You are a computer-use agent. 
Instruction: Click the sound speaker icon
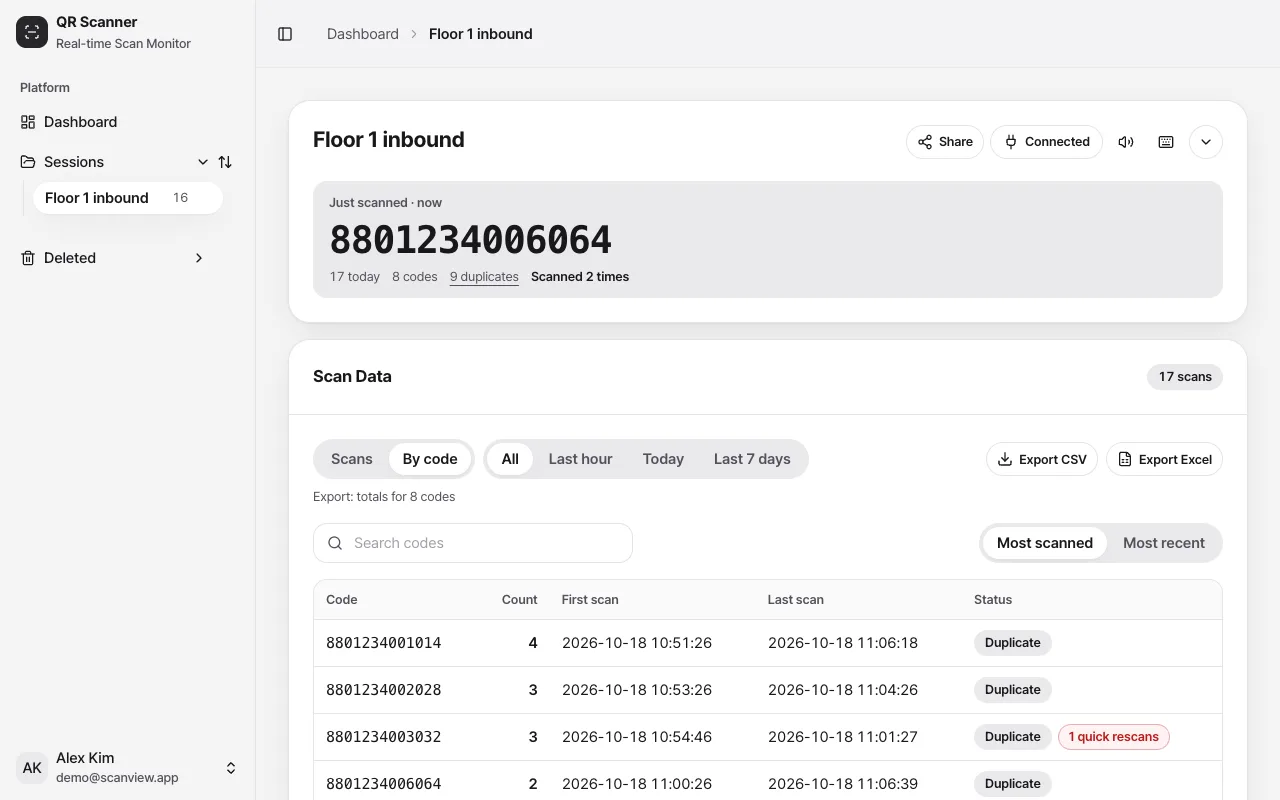(x=1126, y=142)
